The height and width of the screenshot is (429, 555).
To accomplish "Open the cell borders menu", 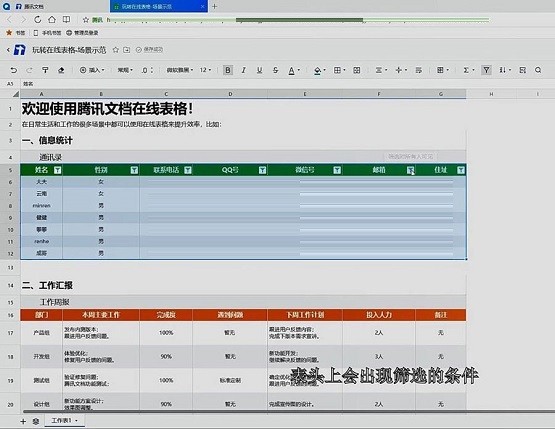I will point(339,70).
